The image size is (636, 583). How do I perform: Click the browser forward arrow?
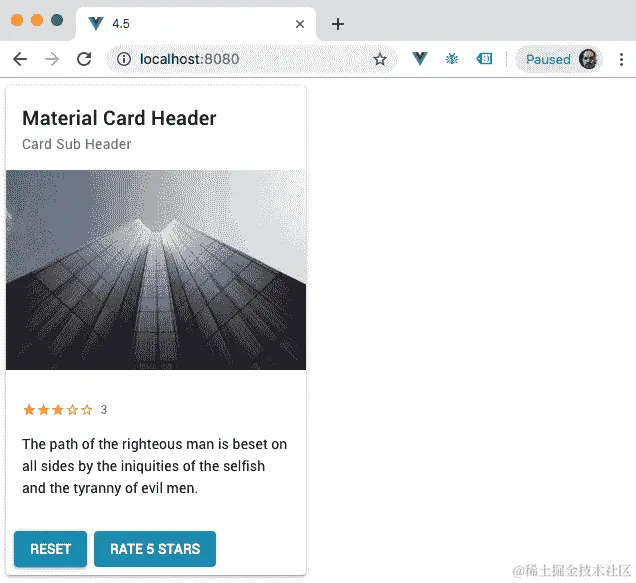(x=52, y=59)
